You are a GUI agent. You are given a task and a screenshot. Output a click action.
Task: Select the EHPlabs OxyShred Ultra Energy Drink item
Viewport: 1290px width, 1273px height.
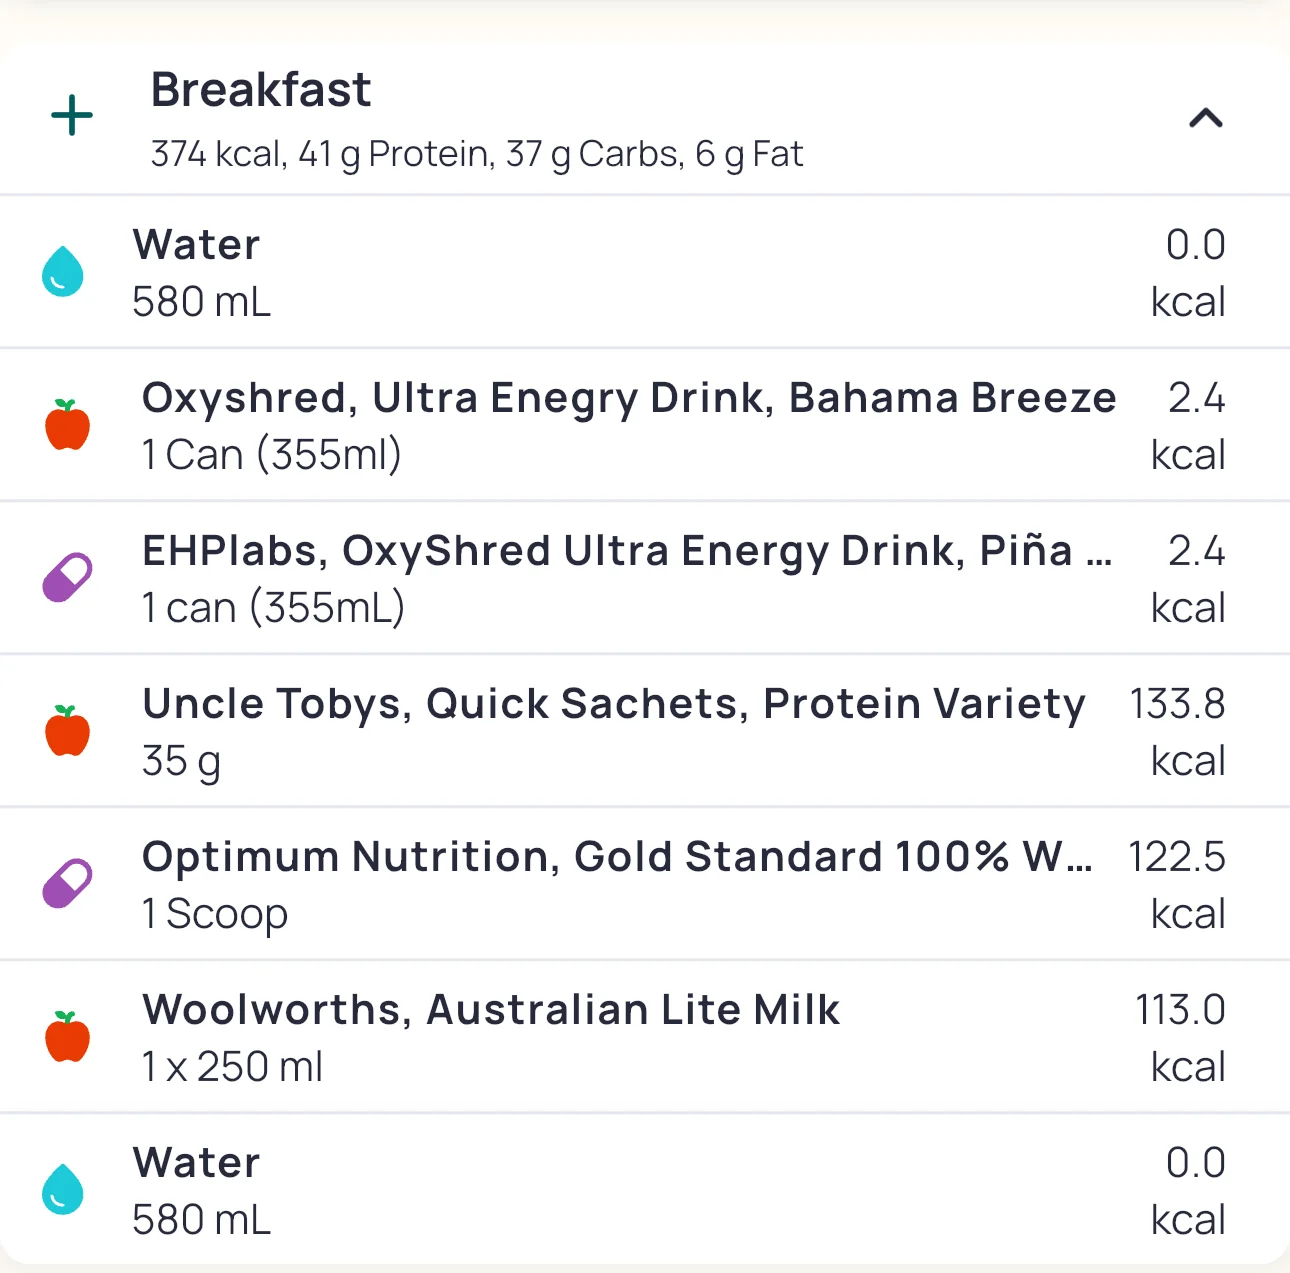tap(626, 551)
